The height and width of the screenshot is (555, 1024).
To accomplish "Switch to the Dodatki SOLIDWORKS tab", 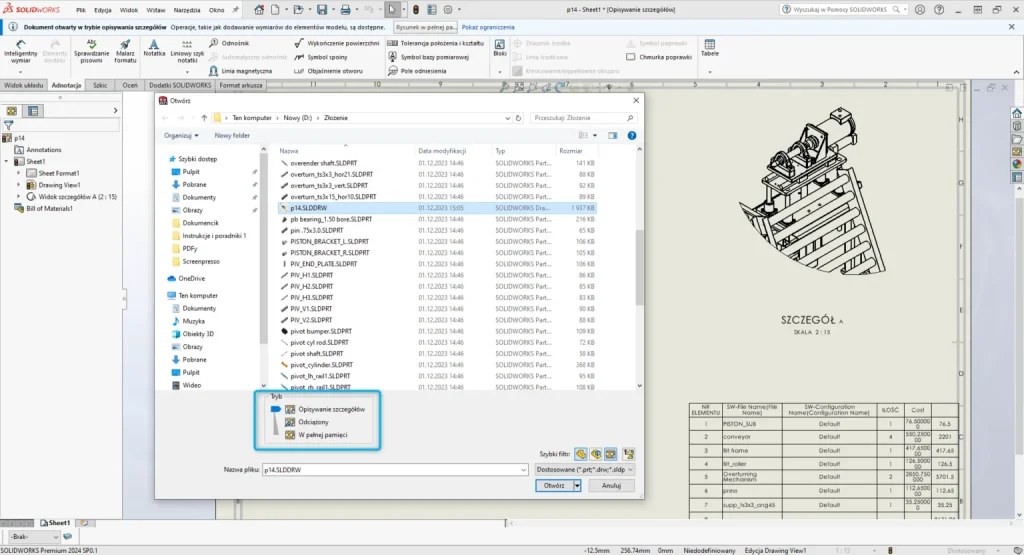I will [180, 85].
